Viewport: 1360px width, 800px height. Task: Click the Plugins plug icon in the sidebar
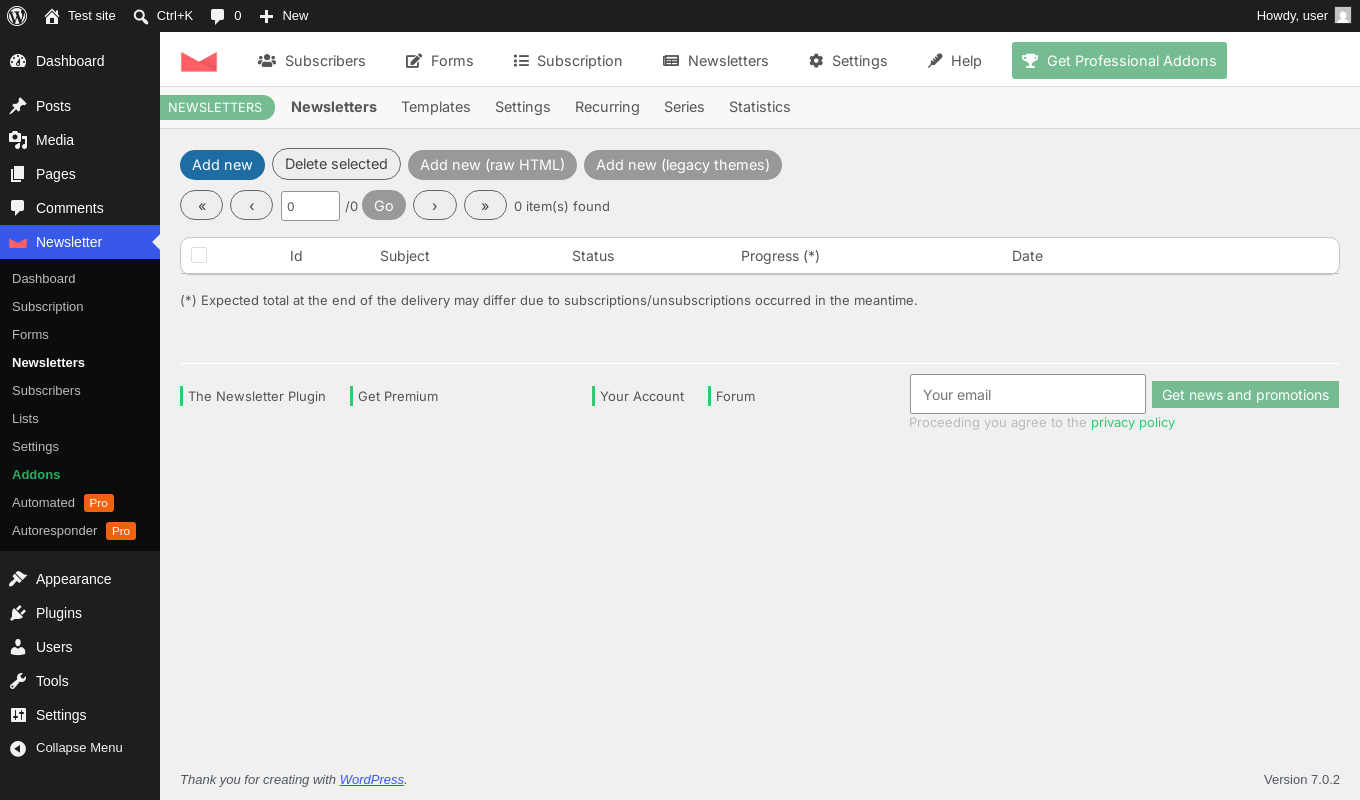pyautogui.click(x=18, y=613)
